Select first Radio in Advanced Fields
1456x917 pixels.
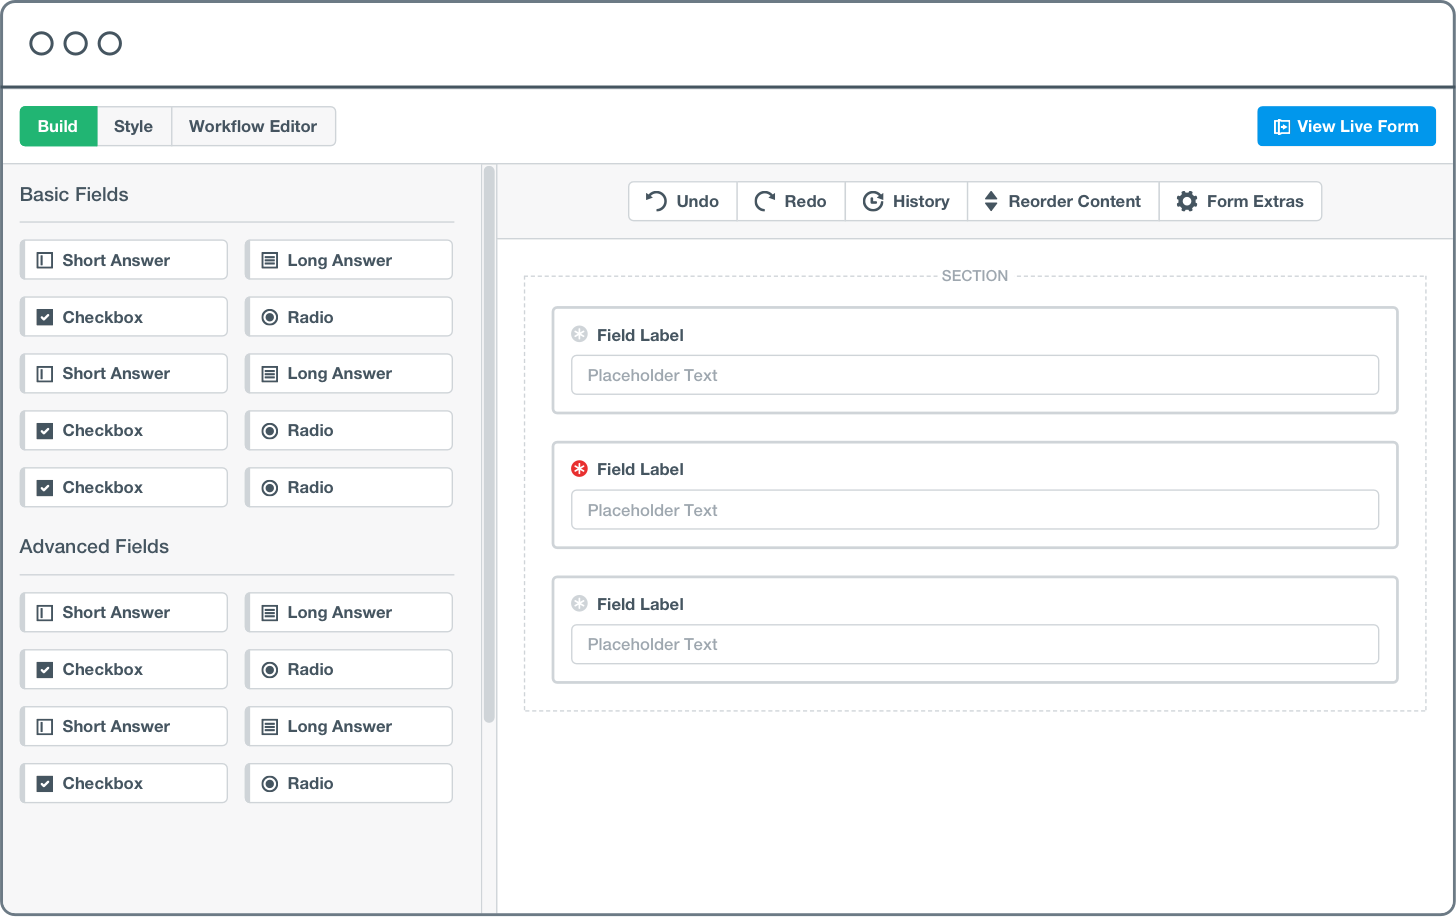click(349, 669)
